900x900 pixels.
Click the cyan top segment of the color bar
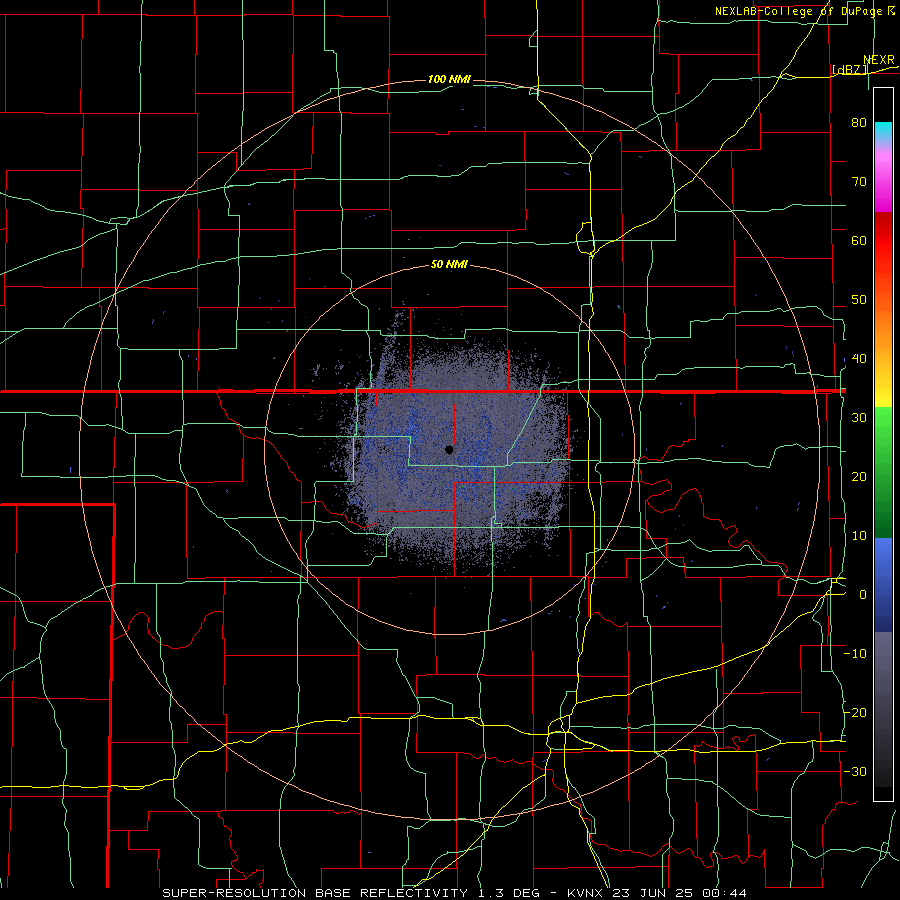(883, 132)
